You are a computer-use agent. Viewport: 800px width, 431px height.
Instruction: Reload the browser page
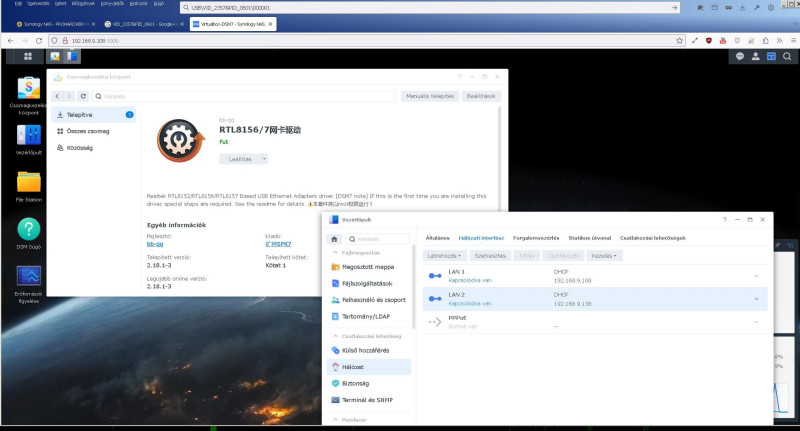(x=39, y=40)
